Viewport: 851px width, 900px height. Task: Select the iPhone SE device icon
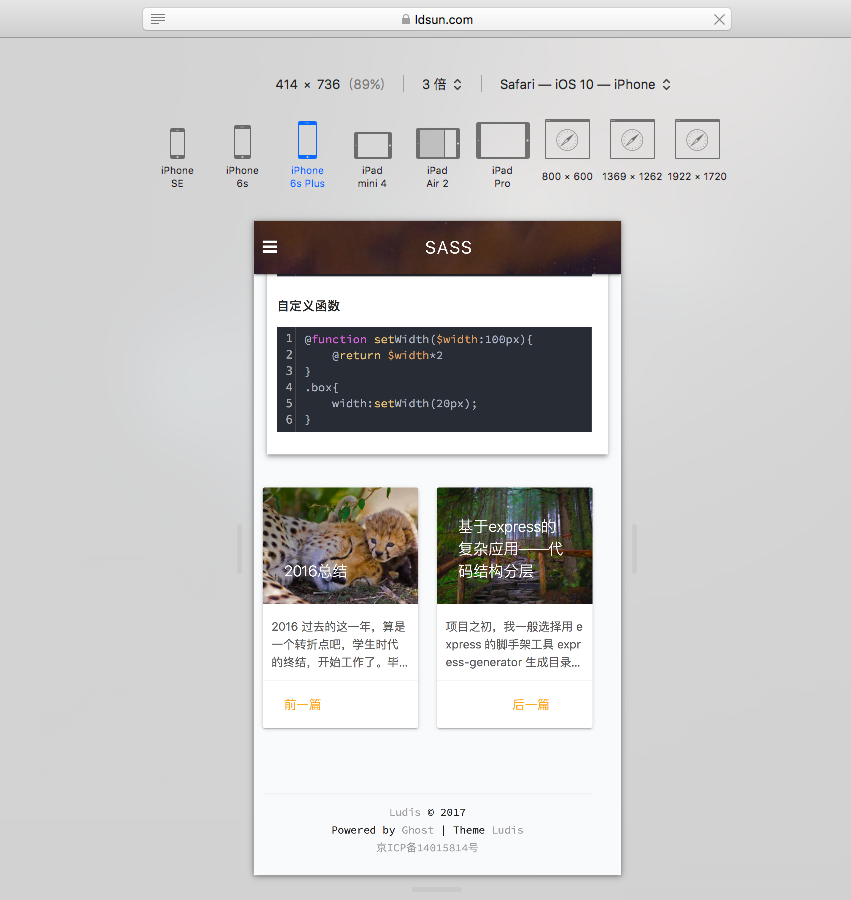click(177, 143)
